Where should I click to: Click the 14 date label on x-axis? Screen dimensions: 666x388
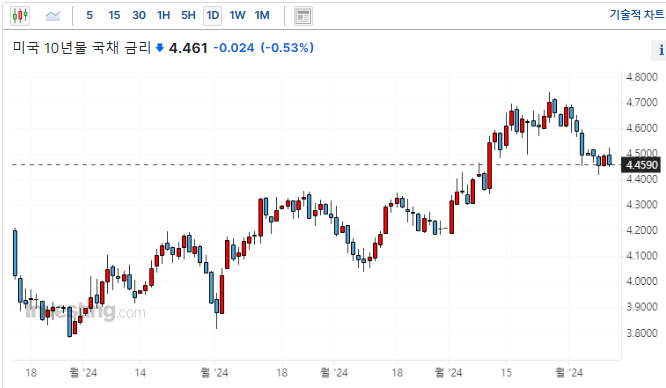pyautogui.click(x=140, y=373)
